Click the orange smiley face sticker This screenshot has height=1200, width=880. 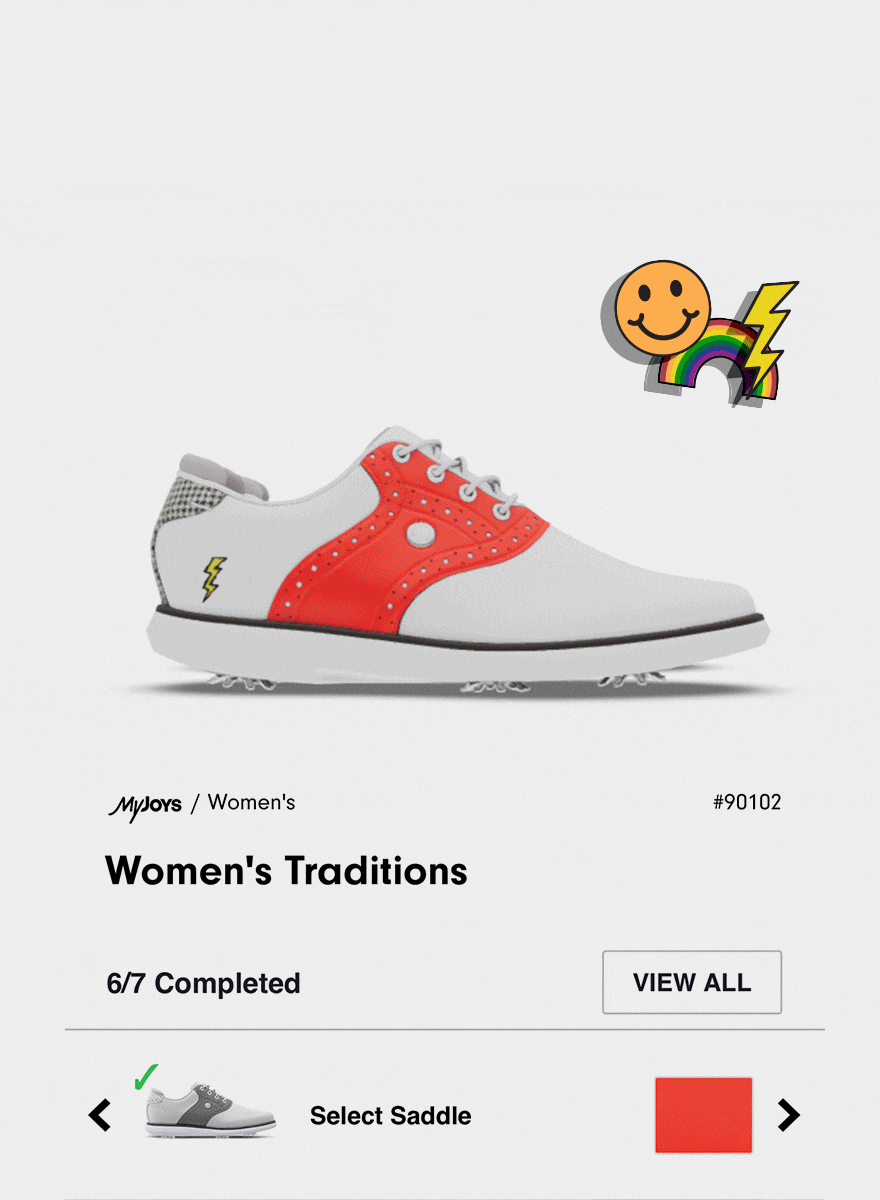coord(662,309)
